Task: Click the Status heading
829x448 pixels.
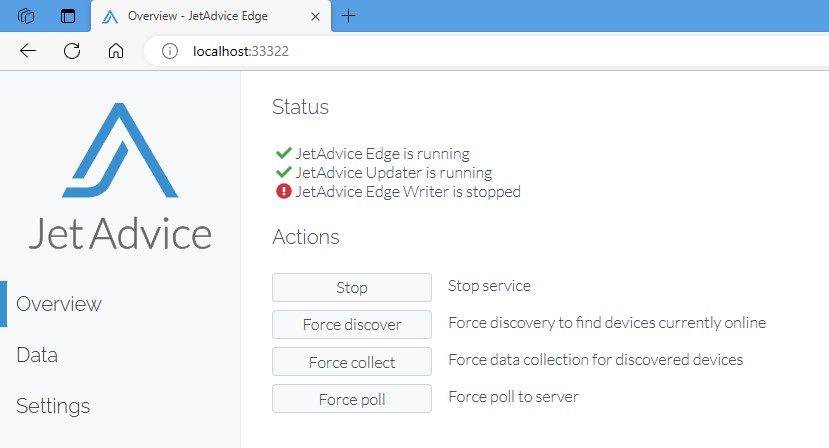Action: (300, 107)
